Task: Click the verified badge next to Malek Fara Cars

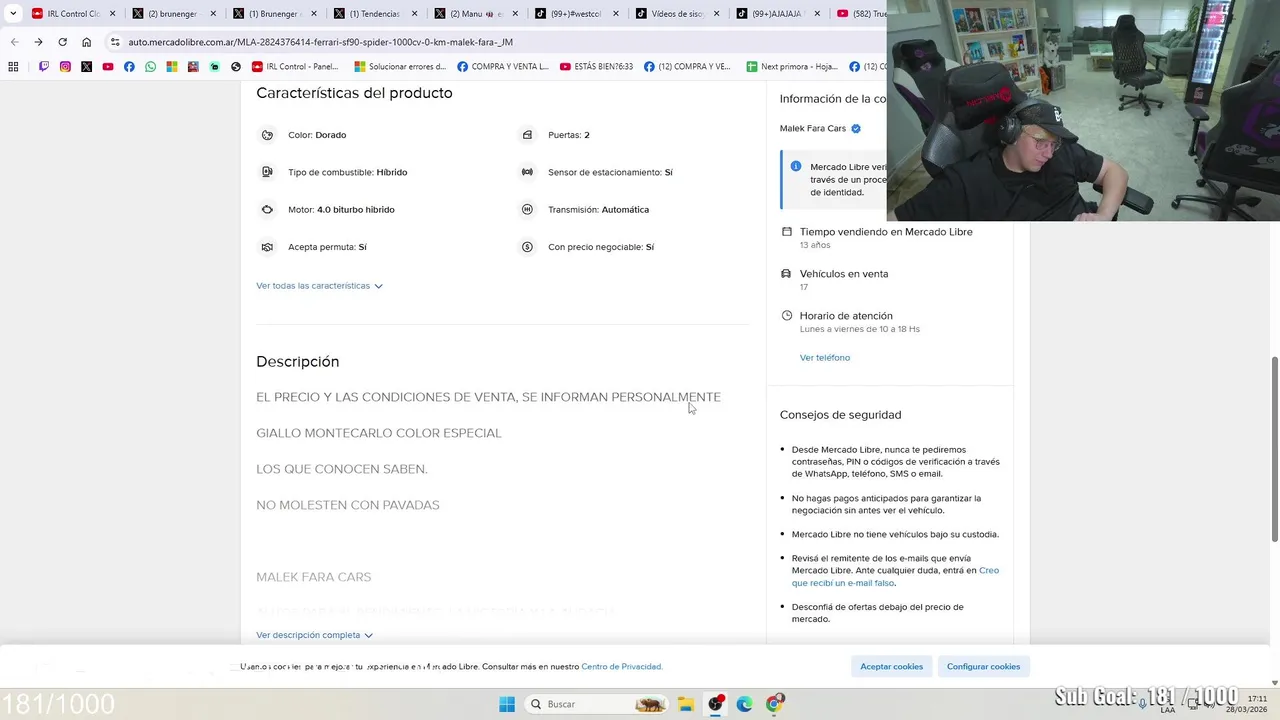Action: [856, 128]
